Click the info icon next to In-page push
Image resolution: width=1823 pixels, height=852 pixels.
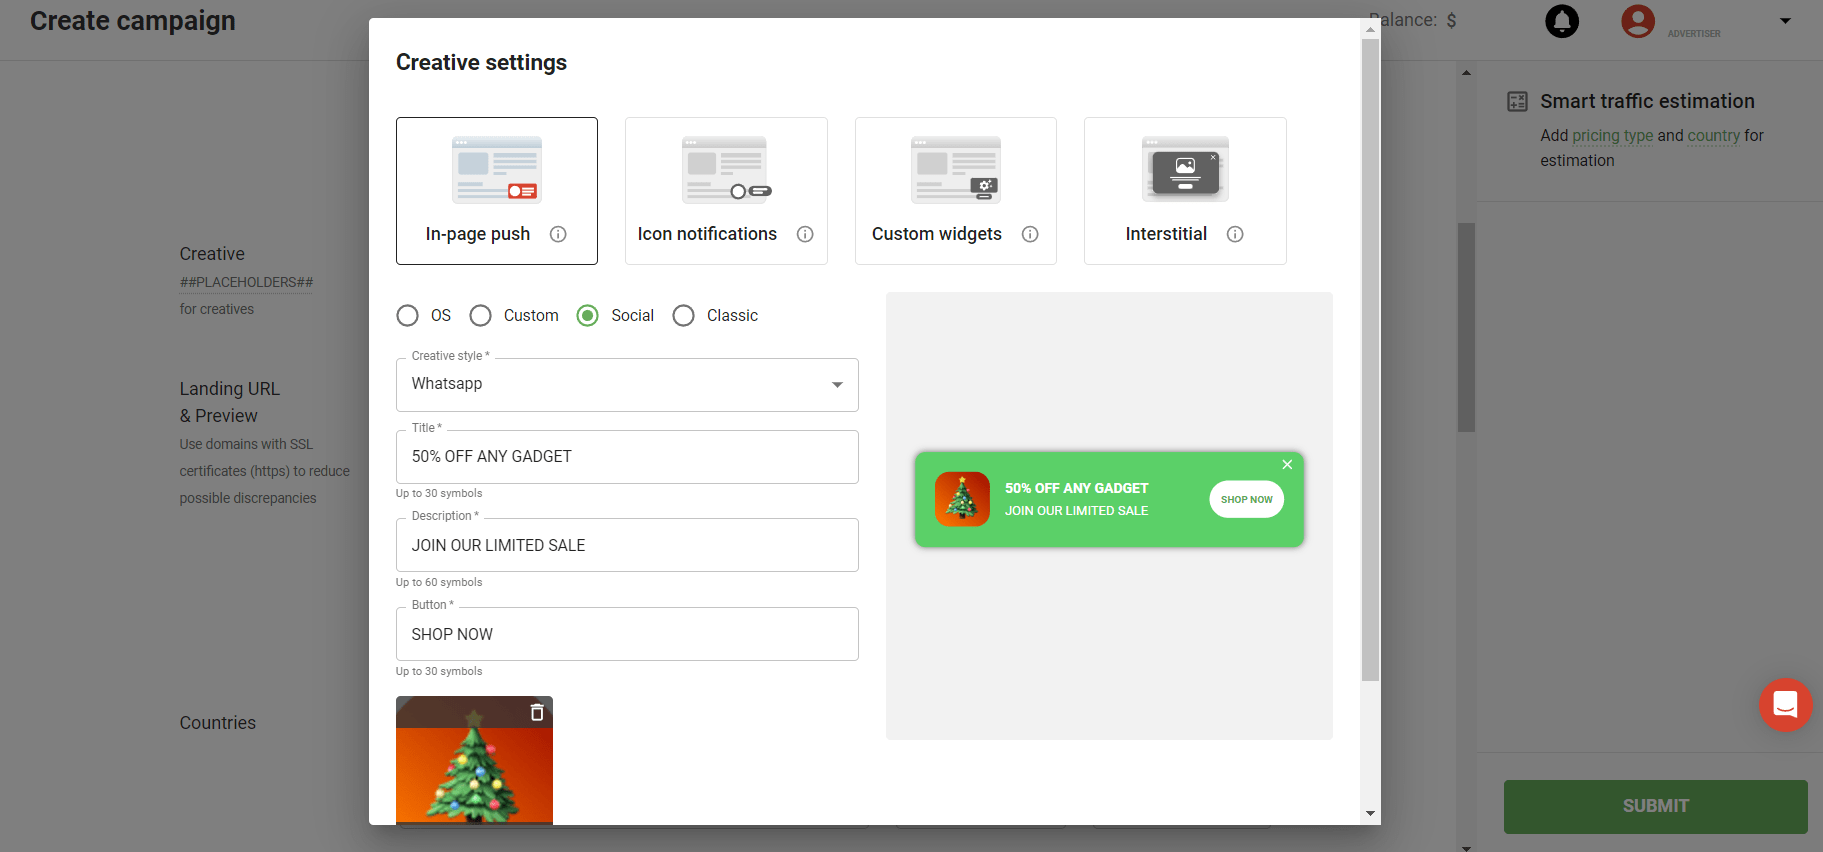point(558,234)
